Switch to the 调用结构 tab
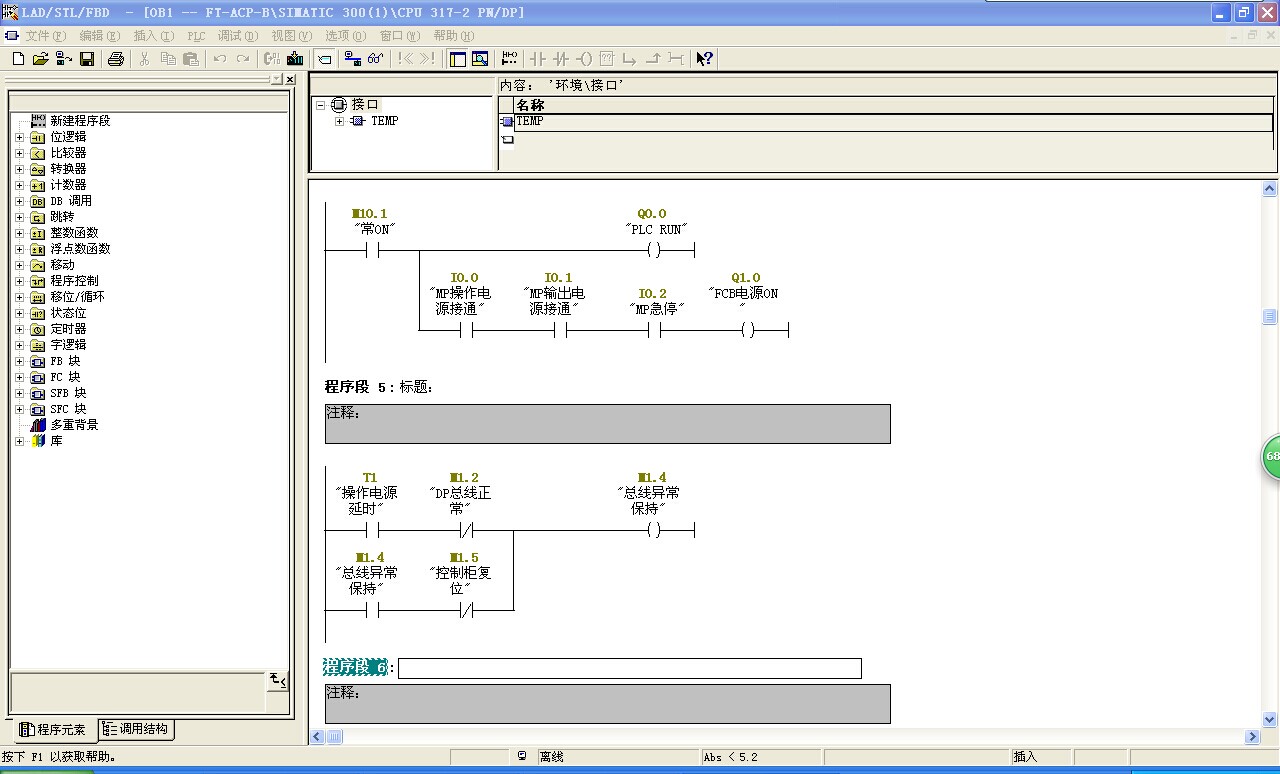The image size is (1280, 774). (137, 729)
